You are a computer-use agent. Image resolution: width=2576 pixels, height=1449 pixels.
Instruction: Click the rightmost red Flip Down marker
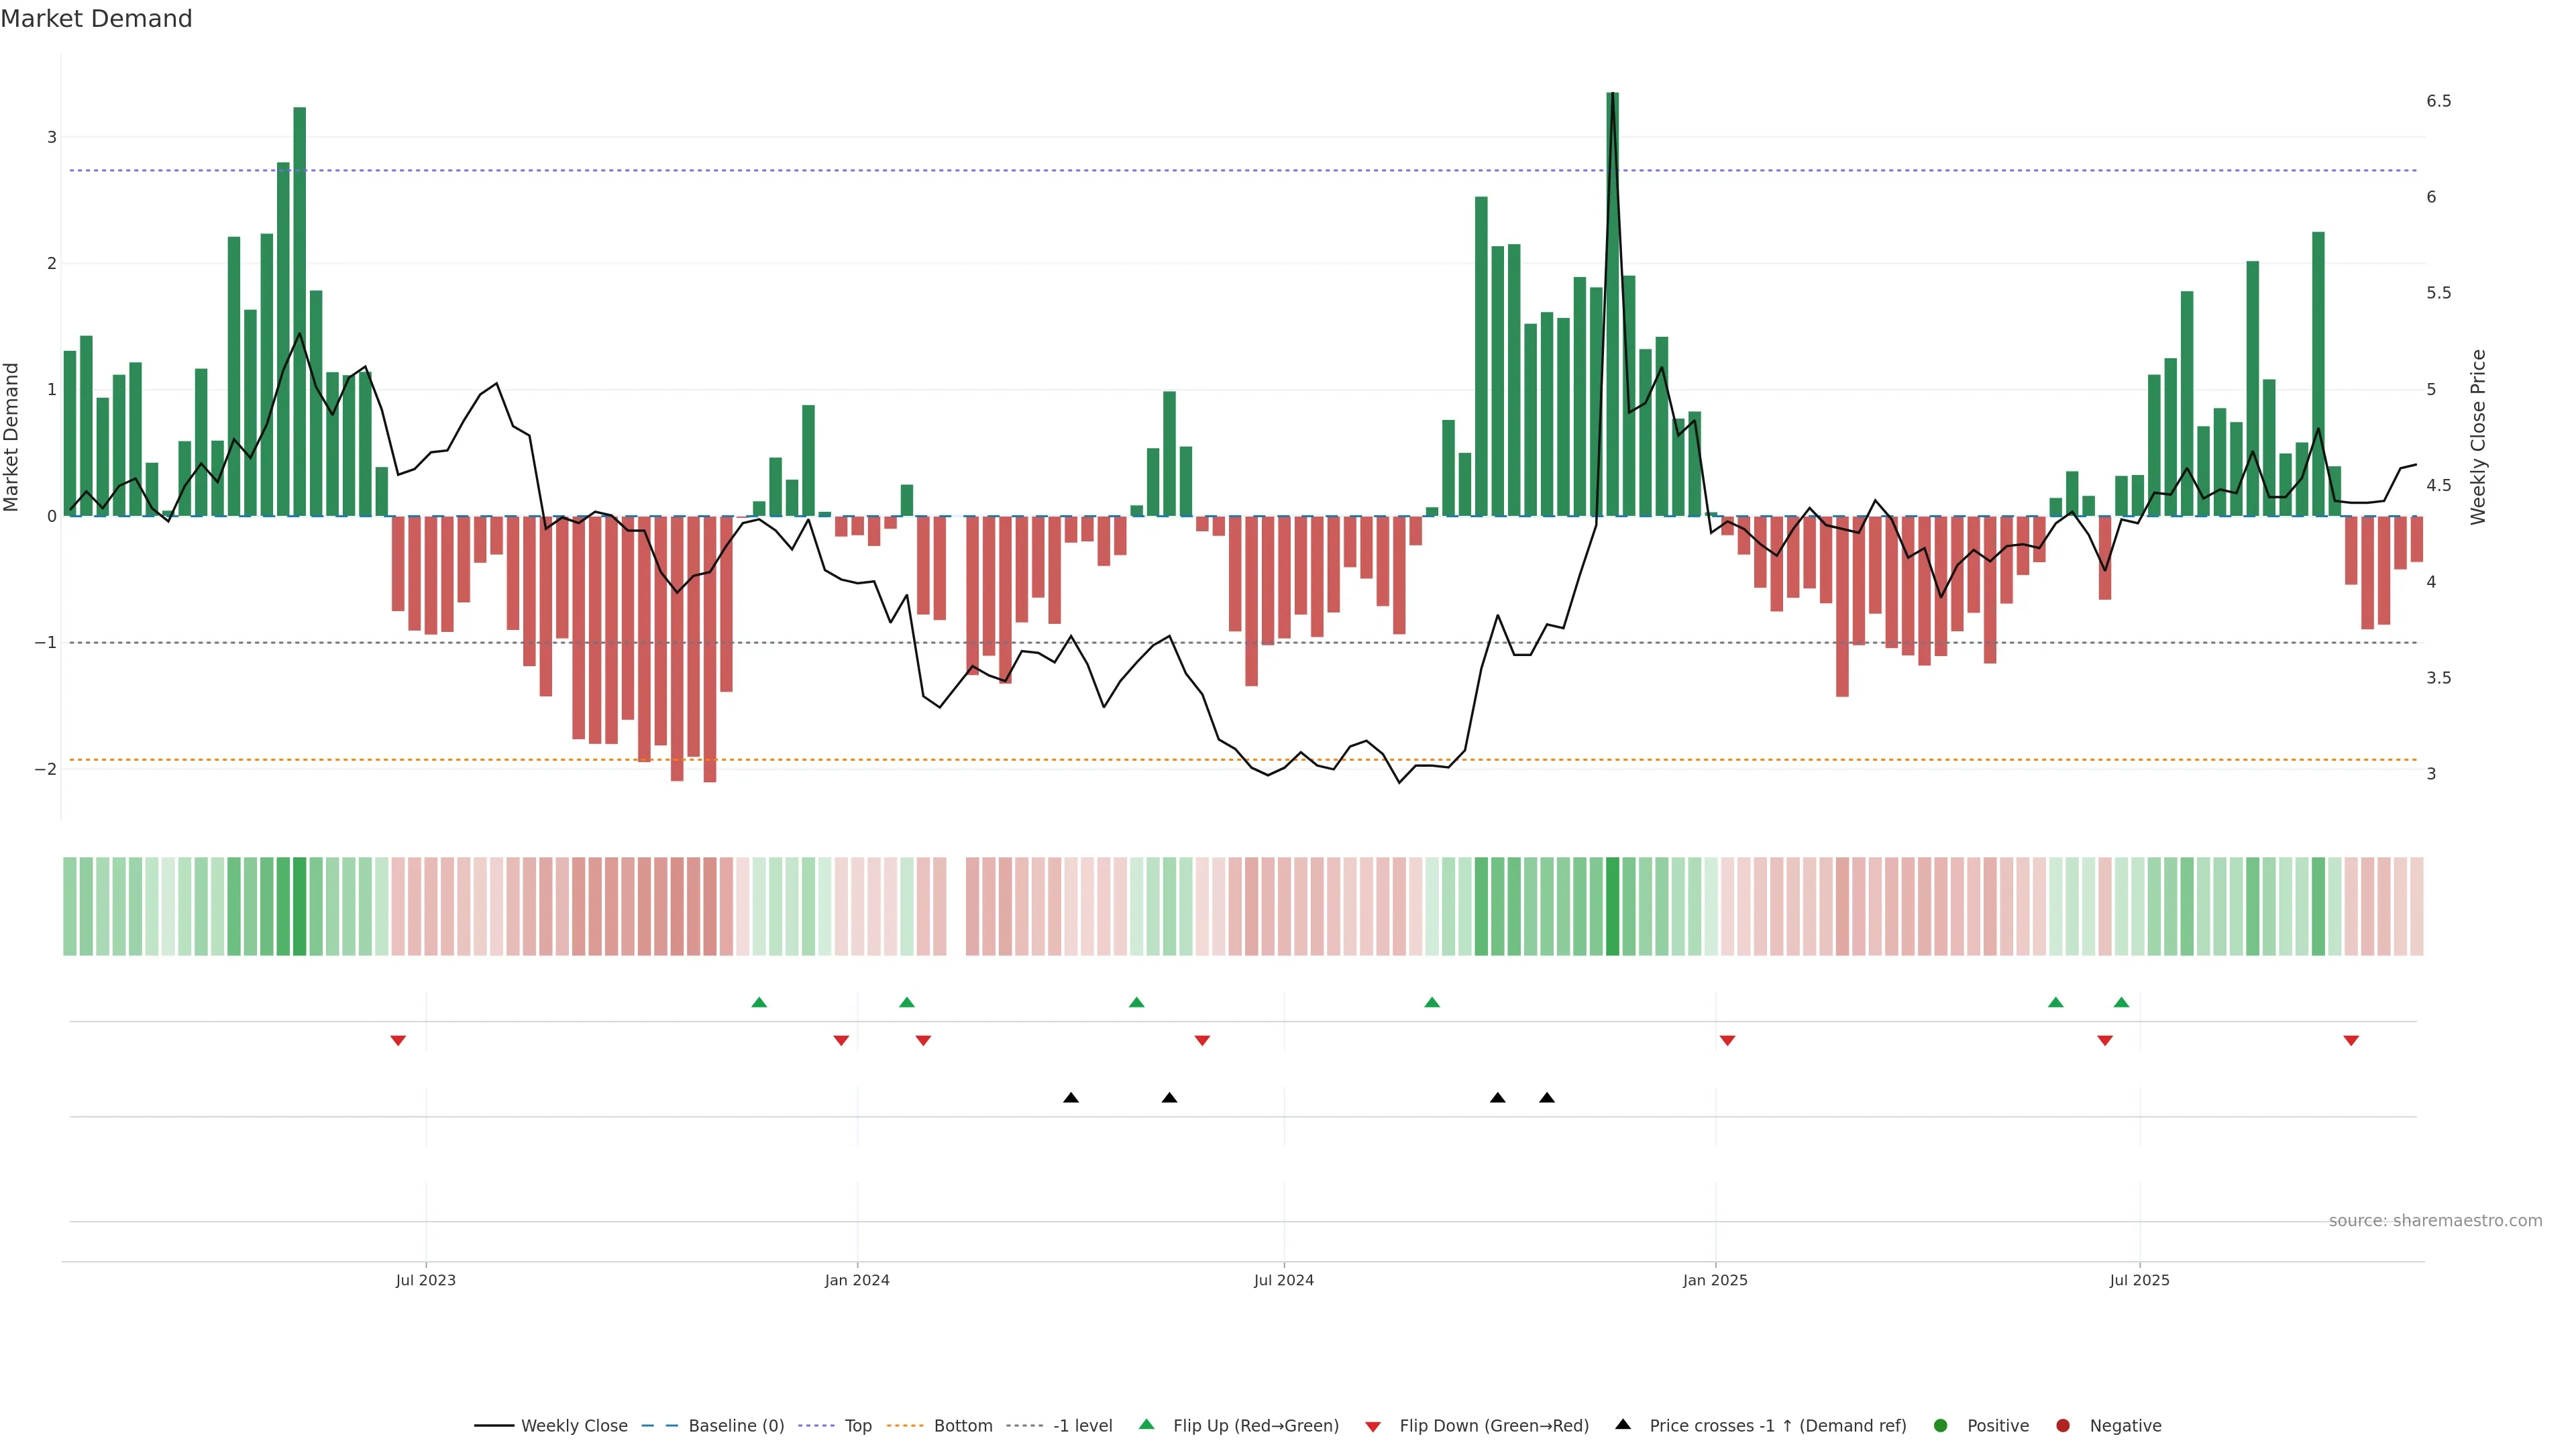pos(2351,1041)
